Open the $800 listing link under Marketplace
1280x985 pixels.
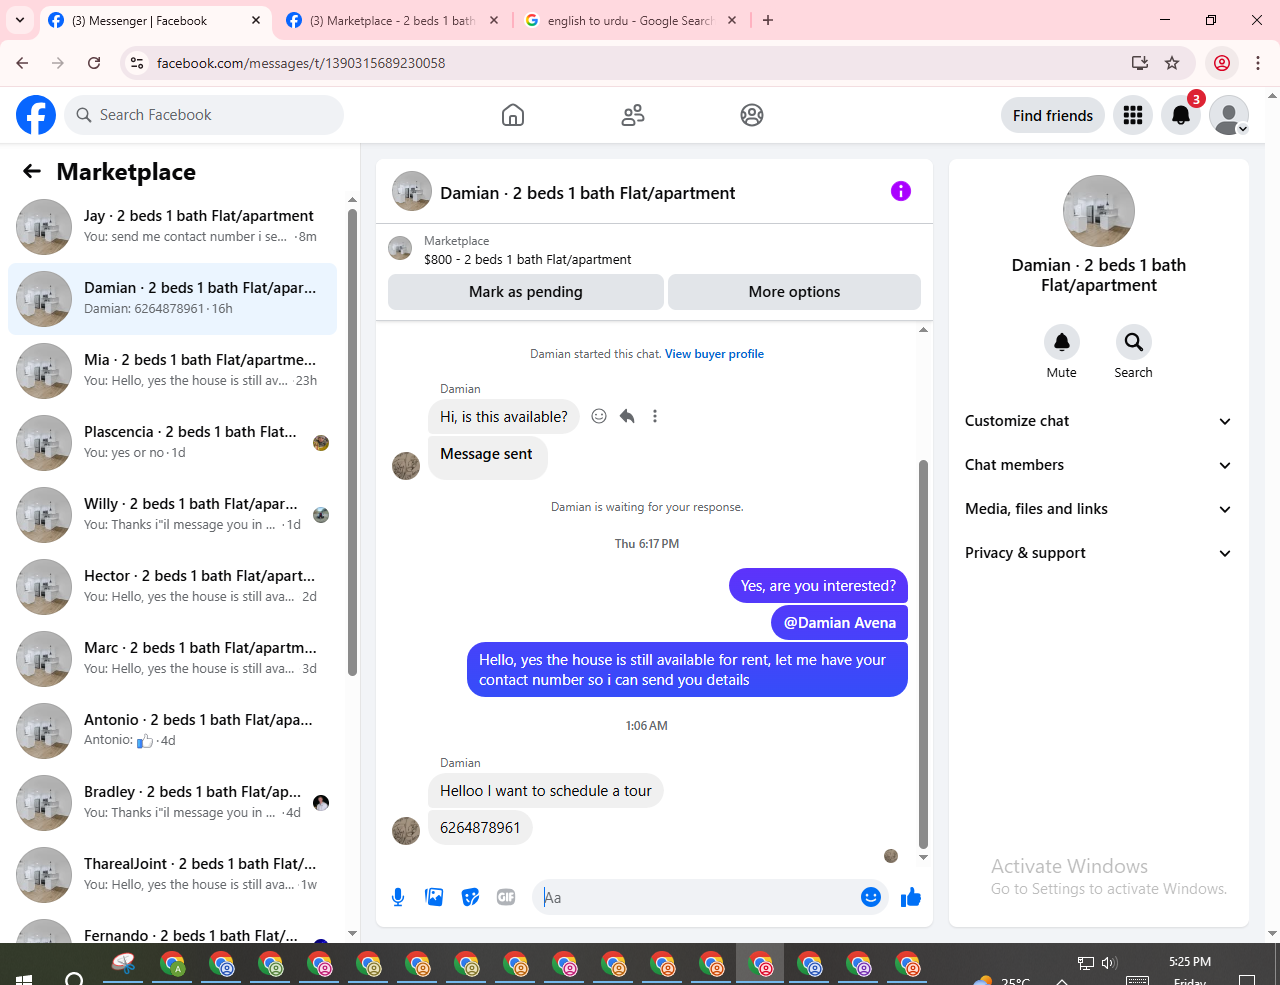[x=528, y=260]
